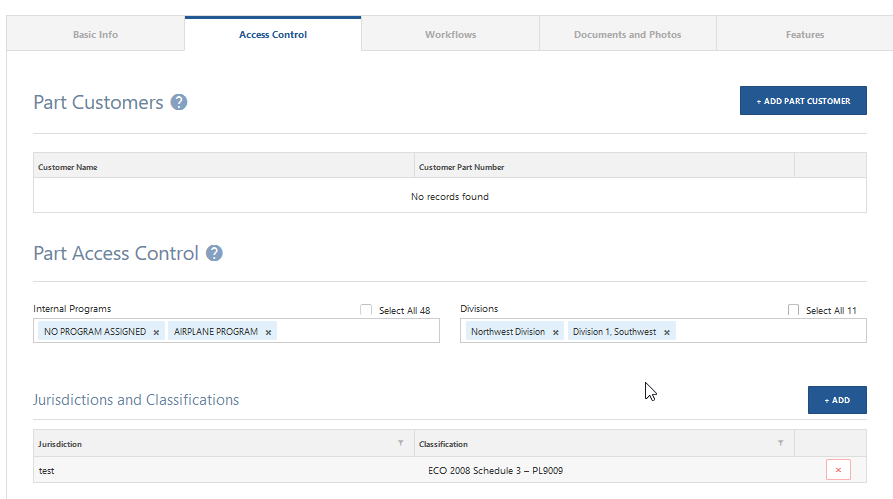This screenshot has height=499, width=893.
Task: Remove Division 1, Southwest tag
Action: tap(667, 332)
